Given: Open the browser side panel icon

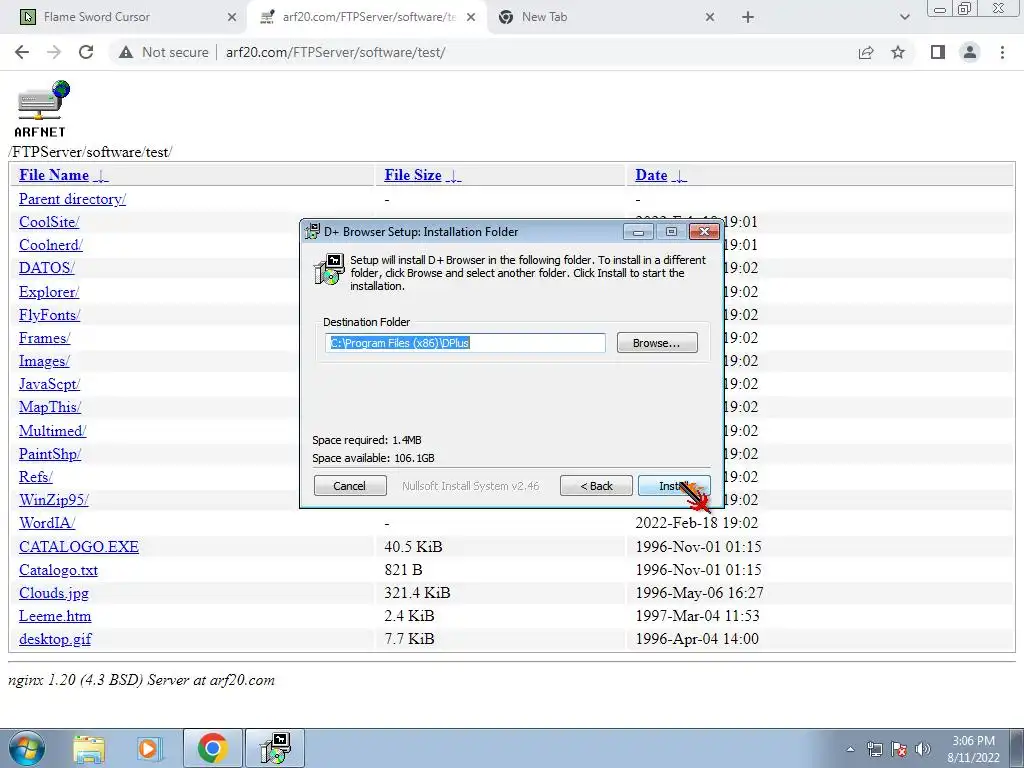Looking at the screenshot, I should (x=938, y=52).
